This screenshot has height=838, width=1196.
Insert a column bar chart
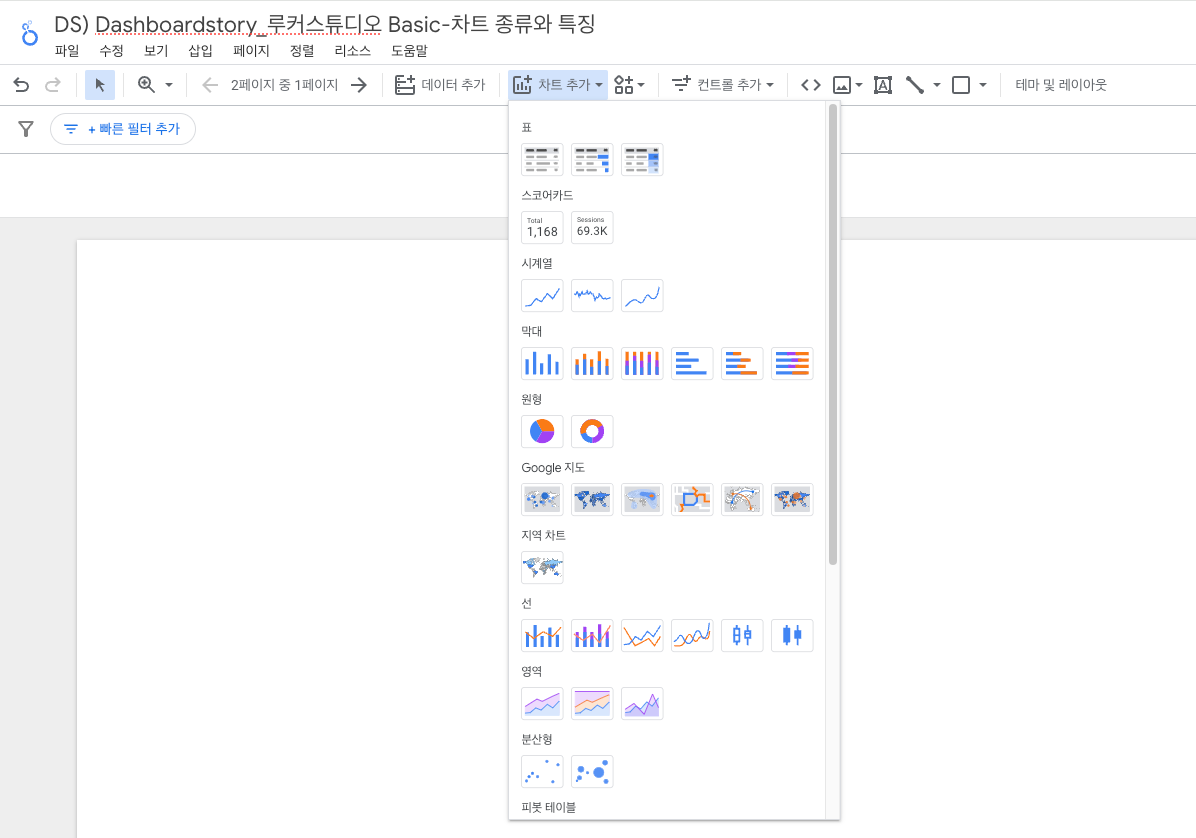tap(542, 363)
